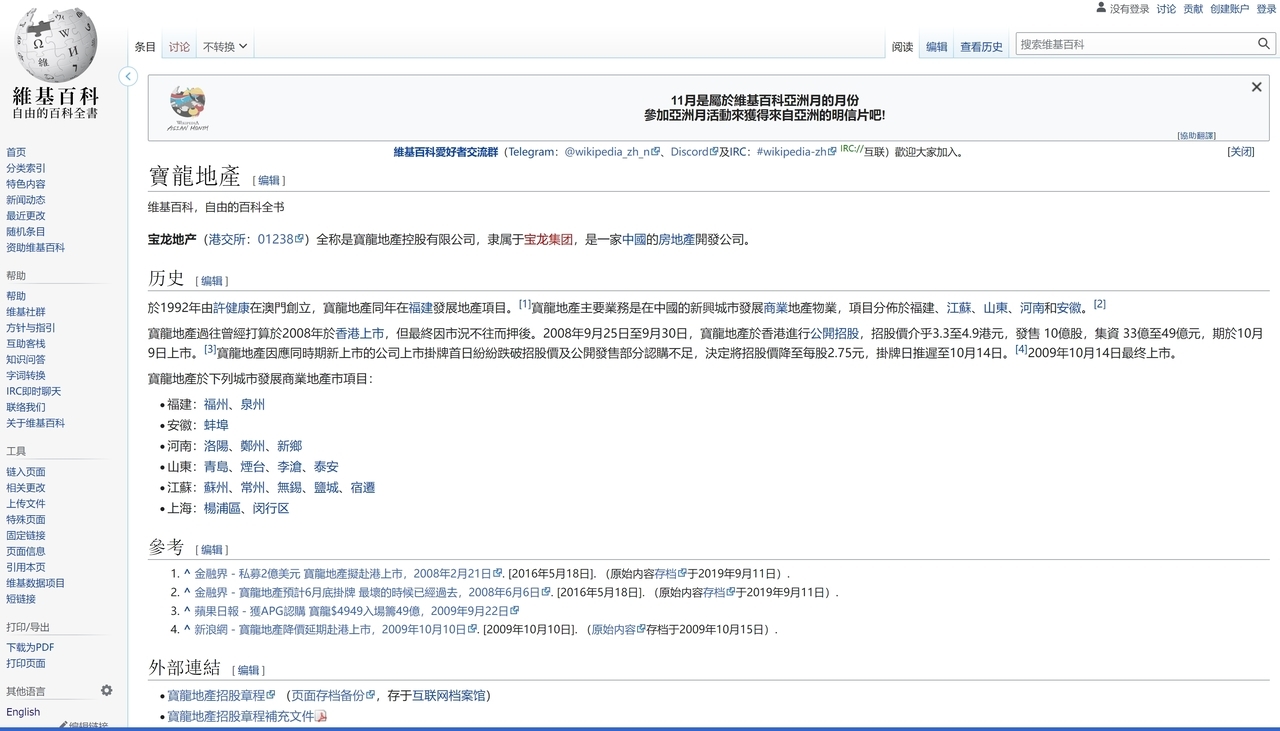Open IRC即时聊天 in the sidebar
The height and width of the screenshot is (731, 1280).
(x=33, y=391)
